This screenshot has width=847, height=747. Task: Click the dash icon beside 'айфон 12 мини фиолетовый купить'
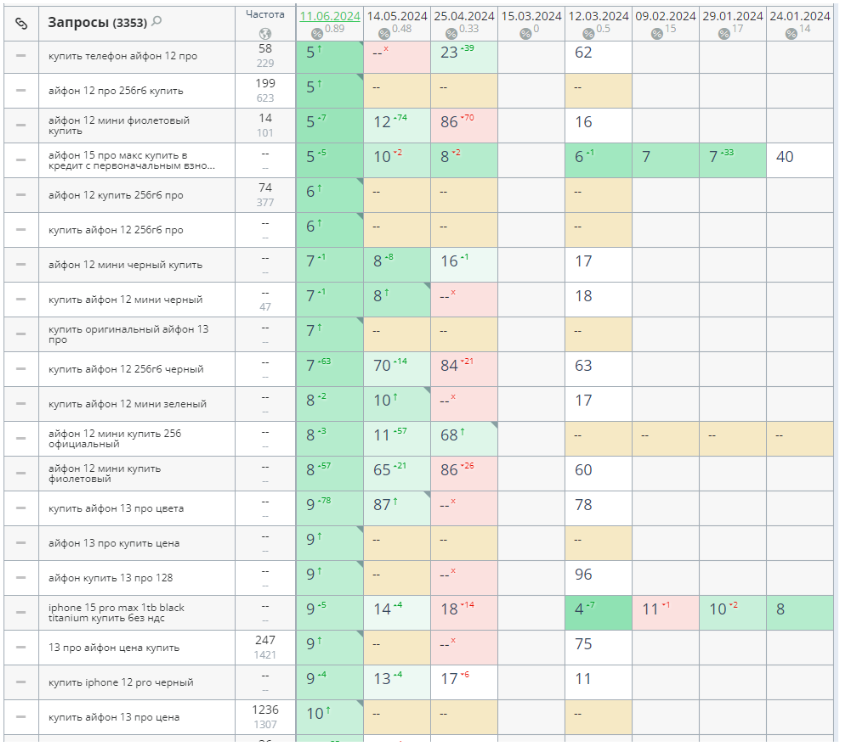click(21, 125)
